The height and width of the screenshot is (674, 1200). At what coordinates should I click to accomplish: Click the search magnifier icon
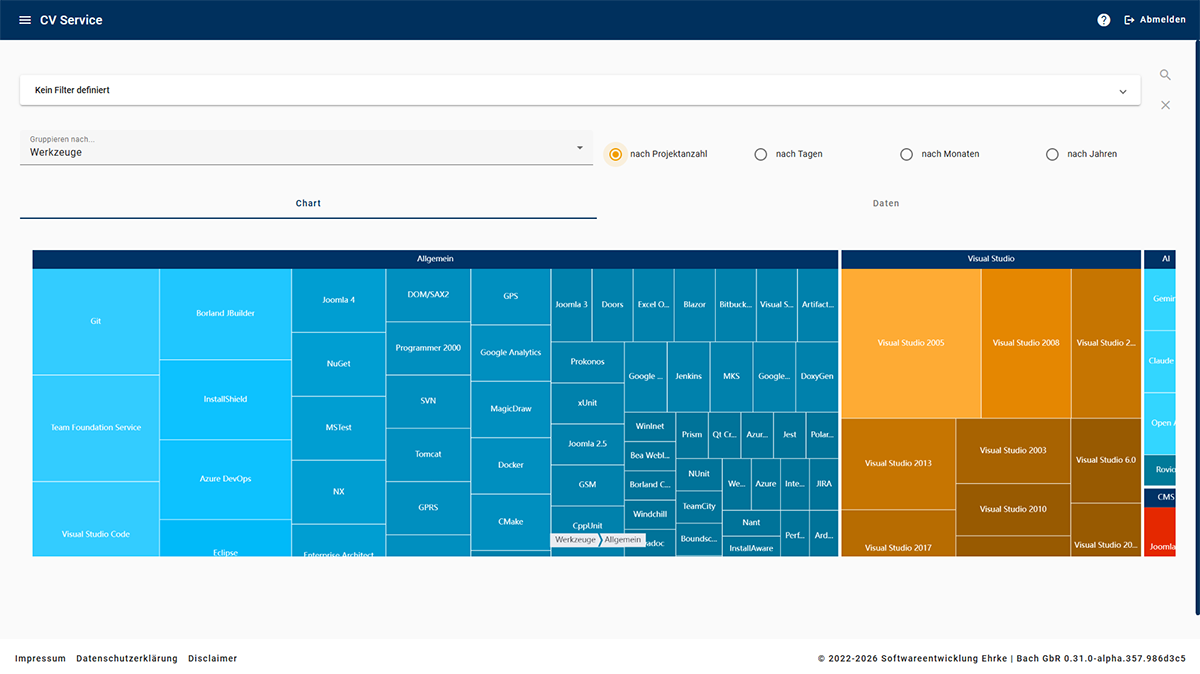click(x=1165, y=75)
